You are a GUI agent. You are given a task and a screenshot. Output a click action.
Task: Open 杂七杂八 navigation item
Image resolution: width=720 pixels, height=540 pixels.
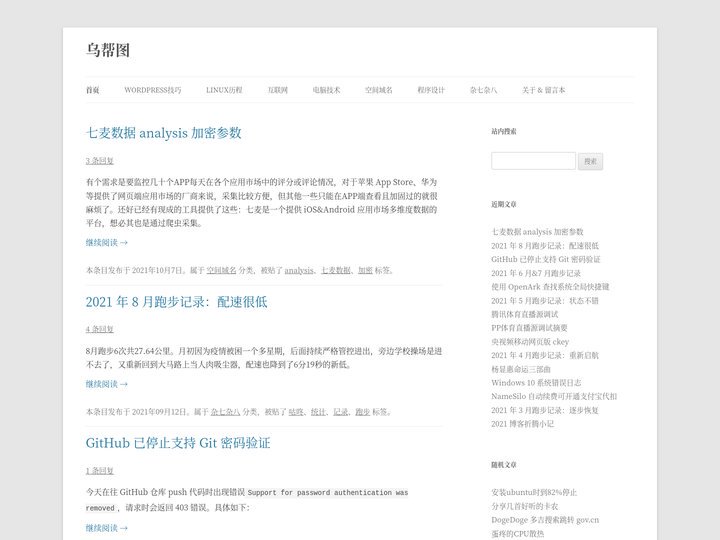click(x=483, y=90)
